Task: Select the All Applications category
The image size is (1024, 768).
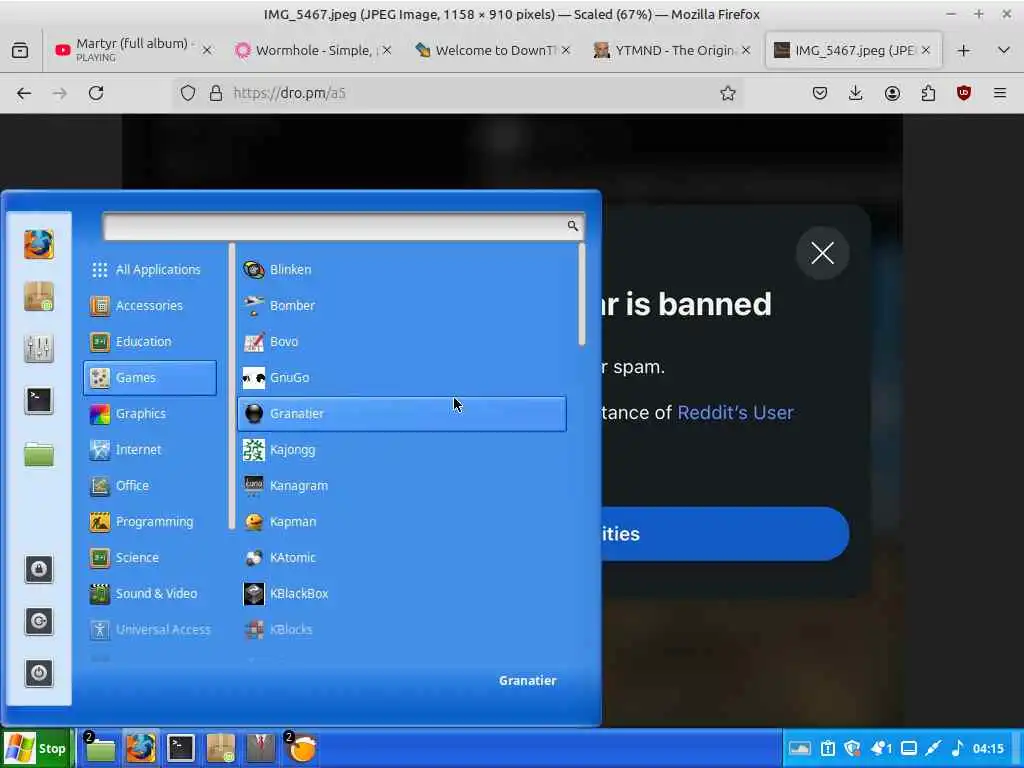Action: pyautogui.click(x=150, y=270)
